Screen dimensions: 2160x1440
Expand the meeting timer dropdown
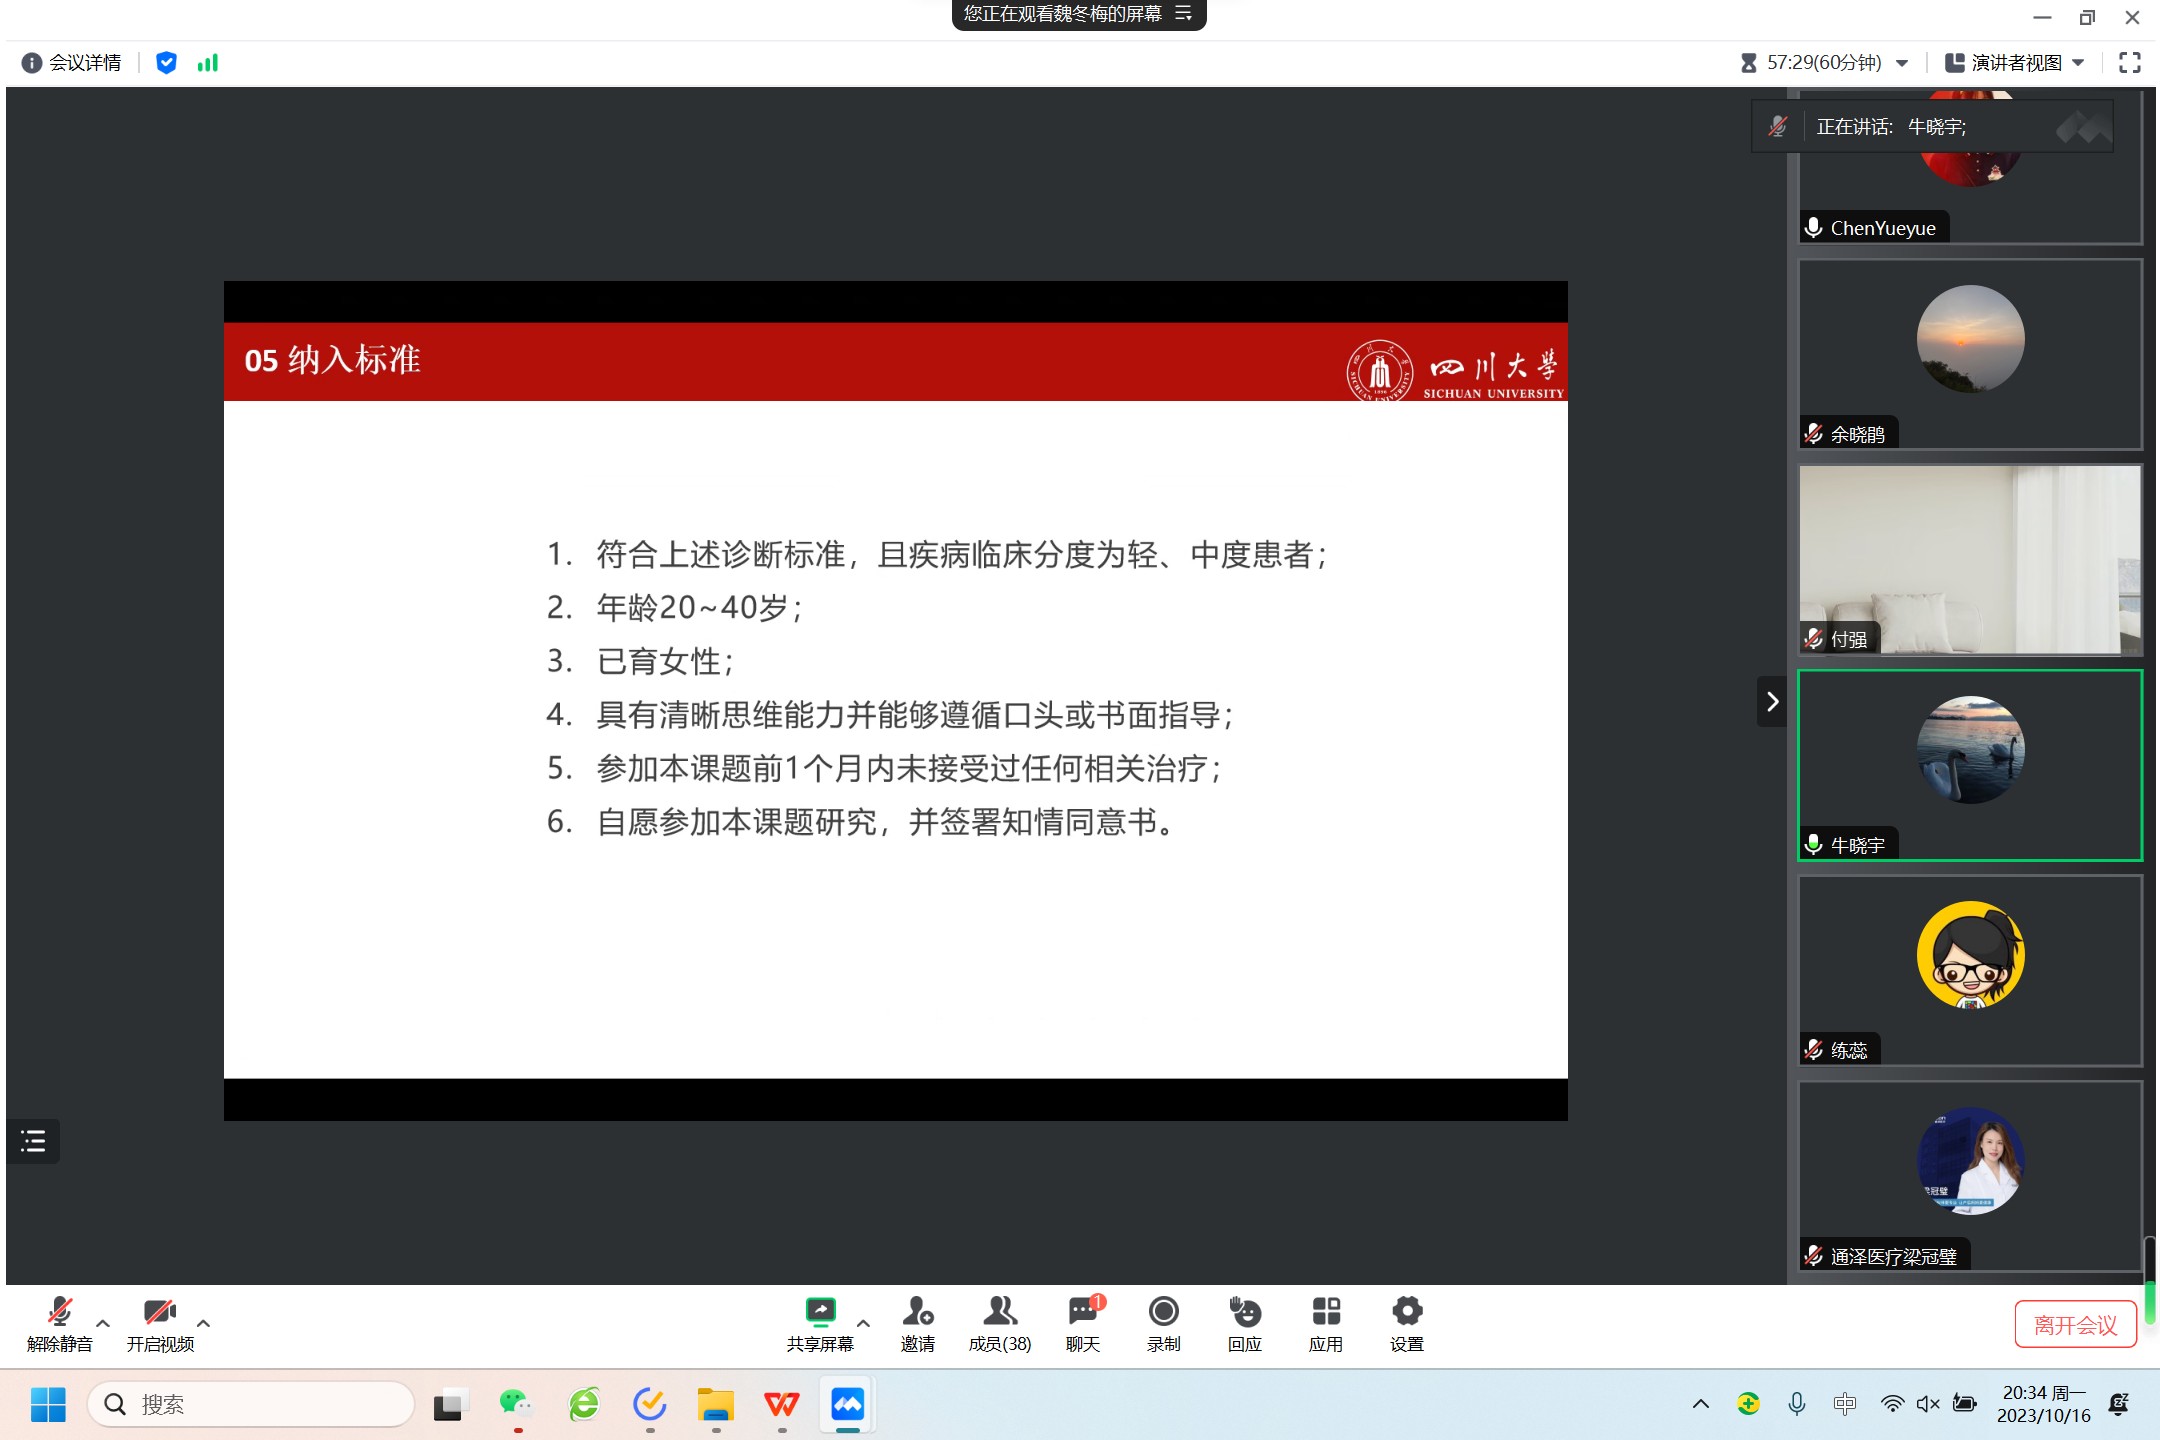[x=1901, y=63]
